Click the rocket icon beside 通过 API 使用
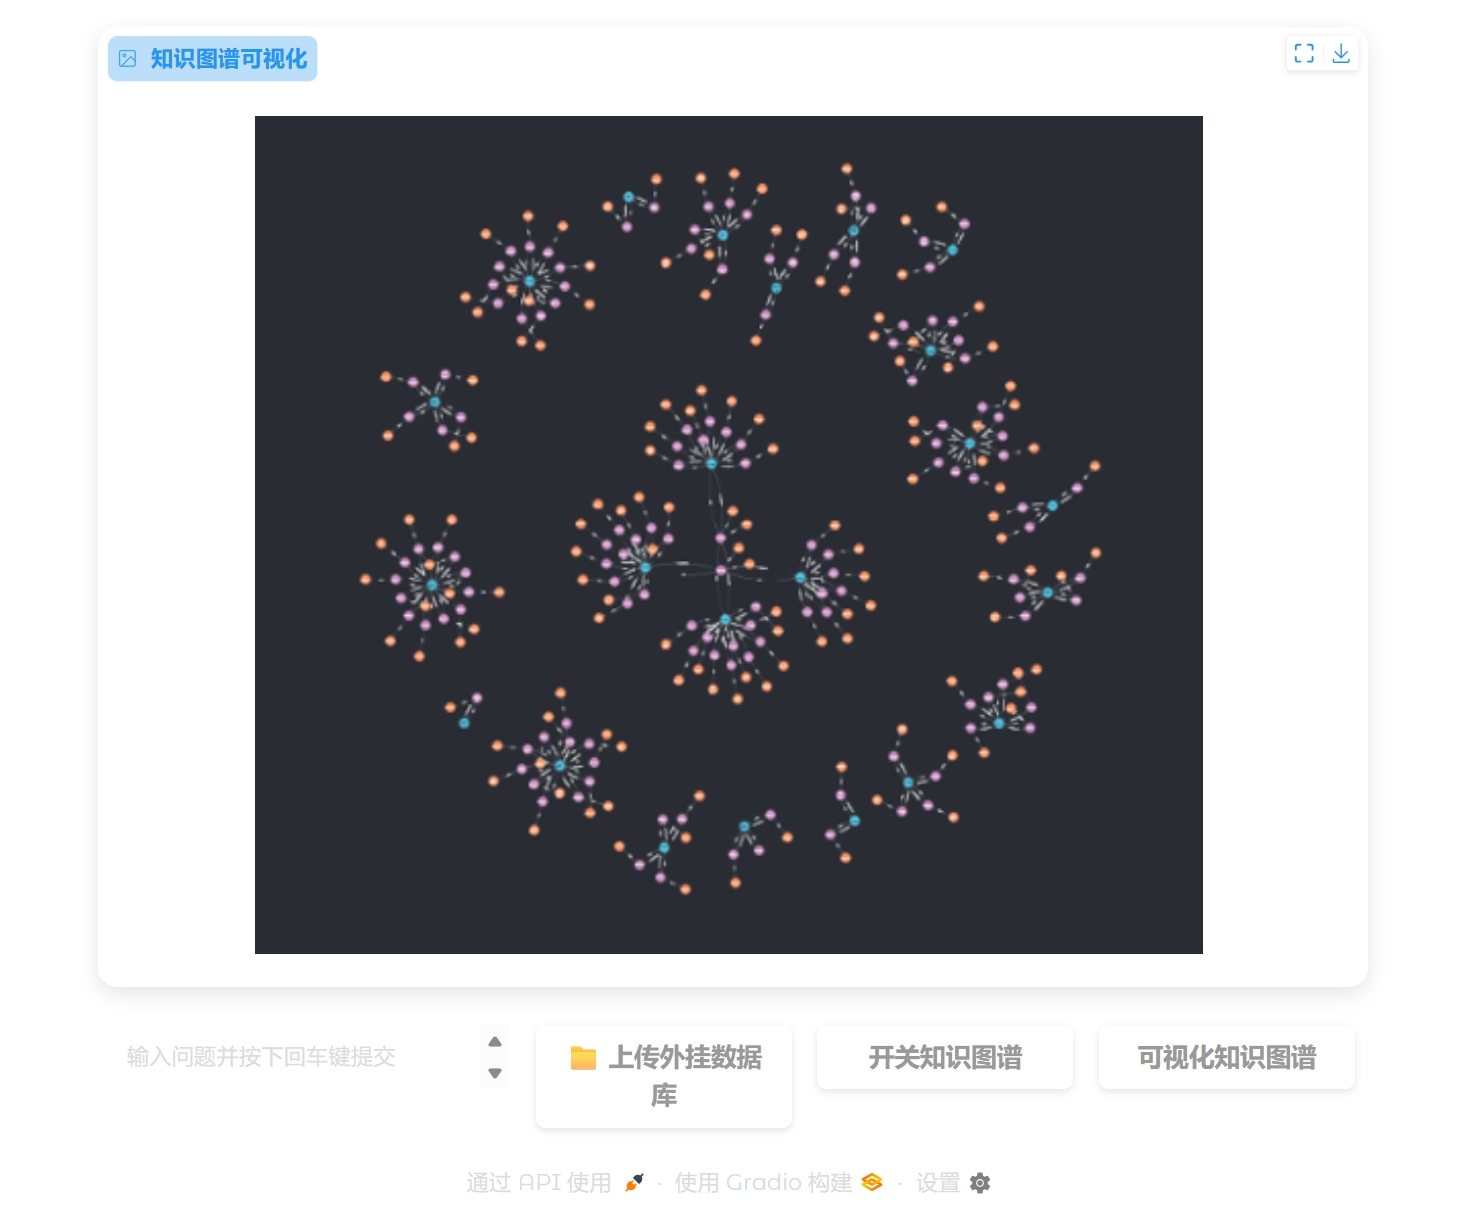 pyautogui.click(x=634, y=1183)
